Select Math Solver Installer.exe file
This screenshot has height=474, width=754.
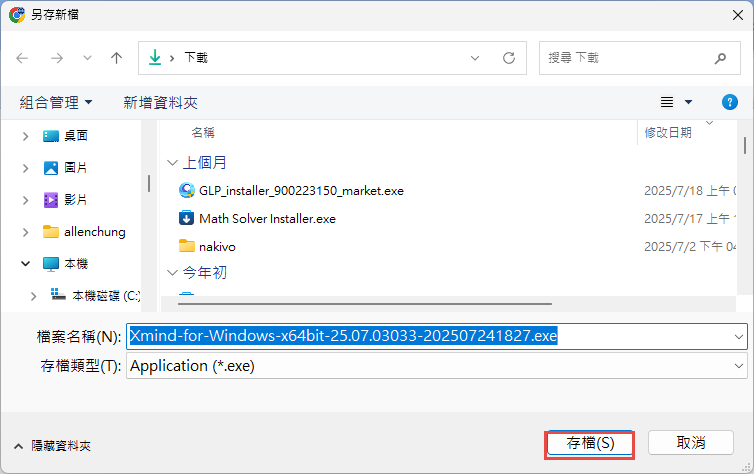point(267,219)
